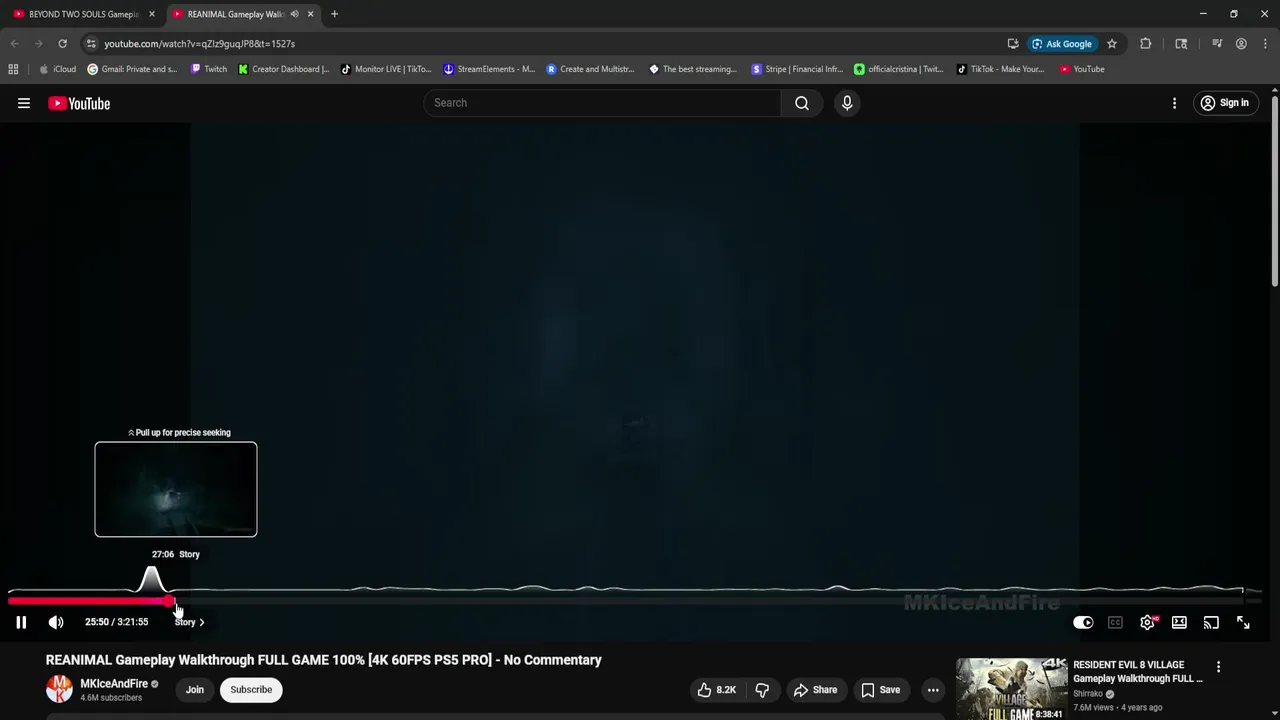Open media controls music icon
Viewport: 1280px width, 720px height.
tap(1217, 44)
